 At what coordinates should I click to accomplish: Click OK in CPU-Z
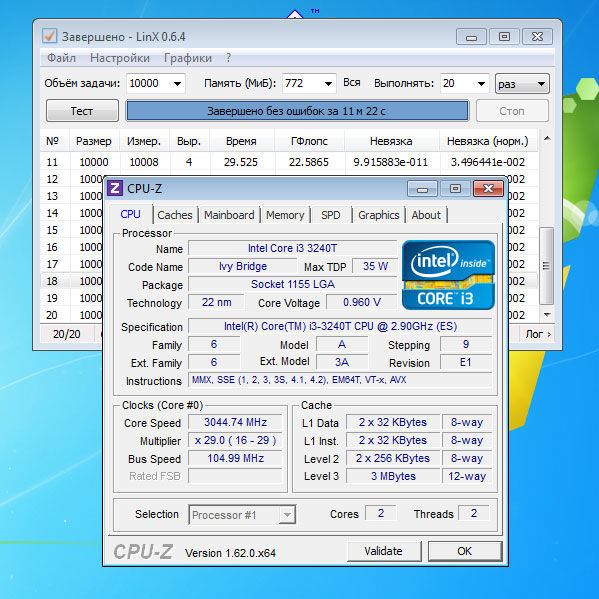pyautogui.click(x=465, y=551)
